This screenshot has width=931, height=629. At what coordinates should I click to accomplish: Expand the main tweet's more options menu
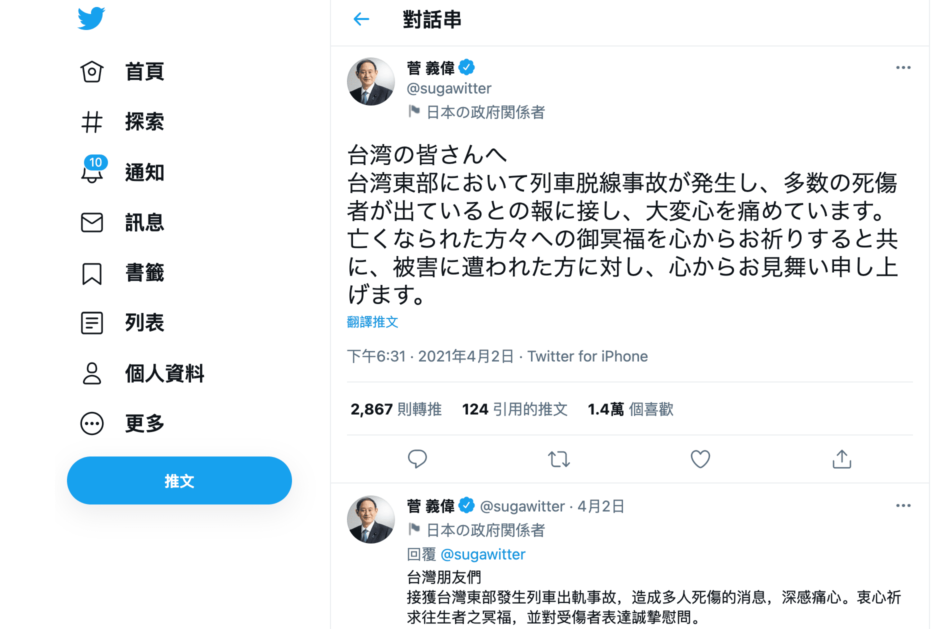pyautogui.click(x=903, y=68)
